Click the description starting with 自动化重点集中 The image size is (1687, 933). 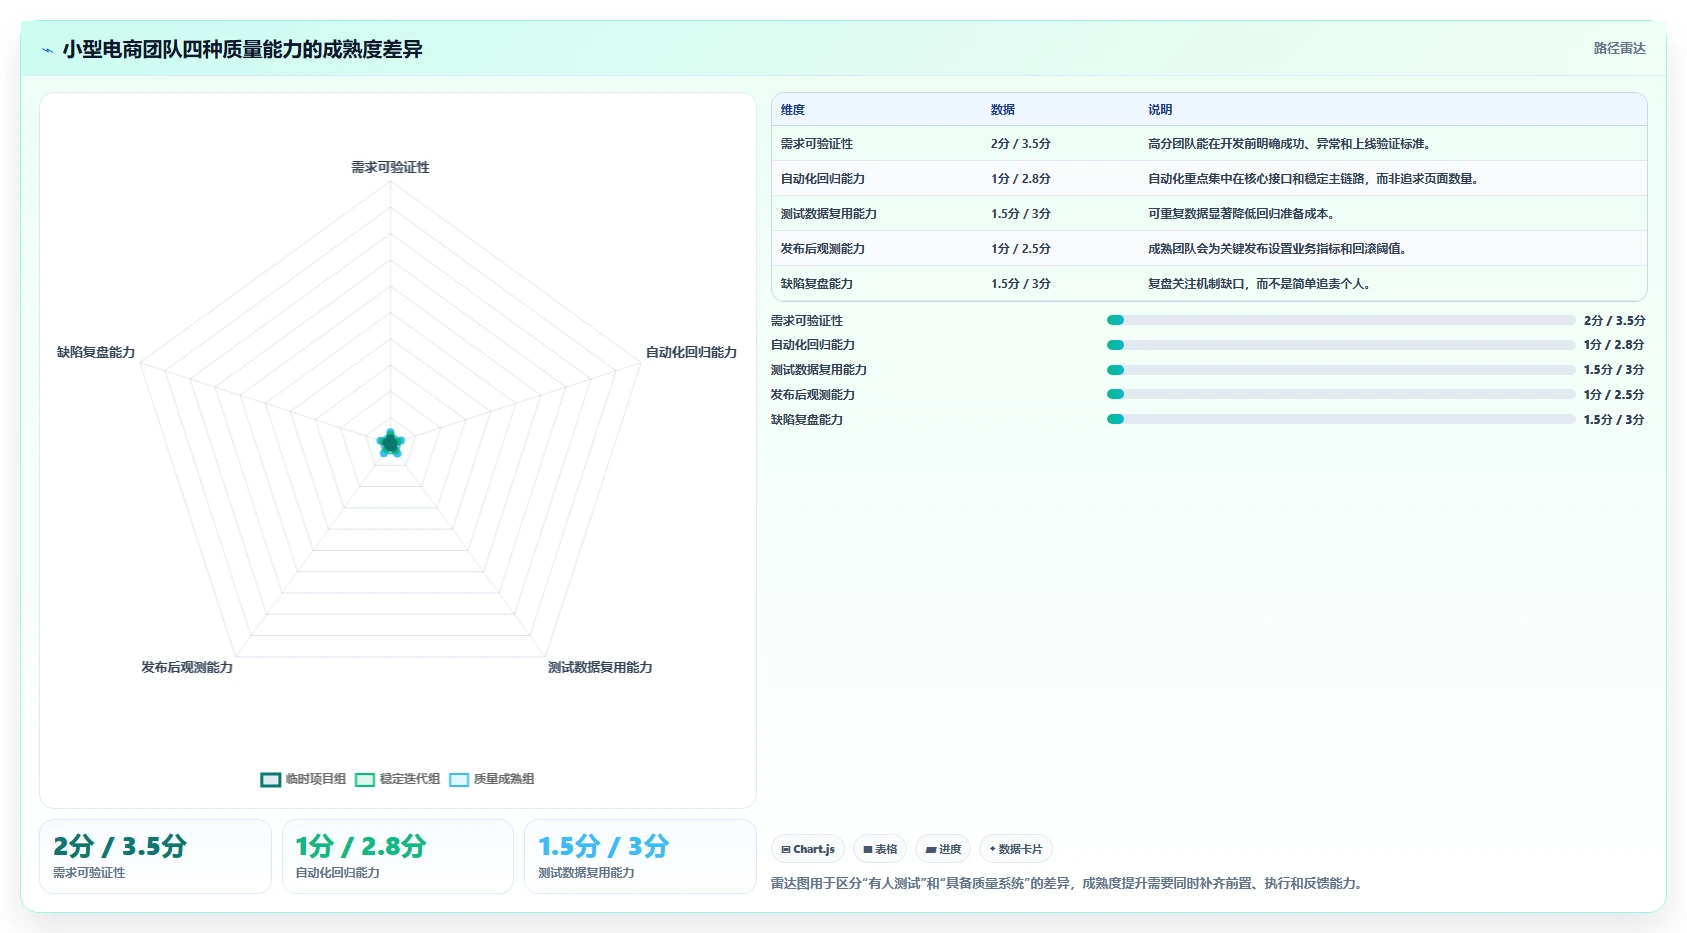pos(1315,179)
